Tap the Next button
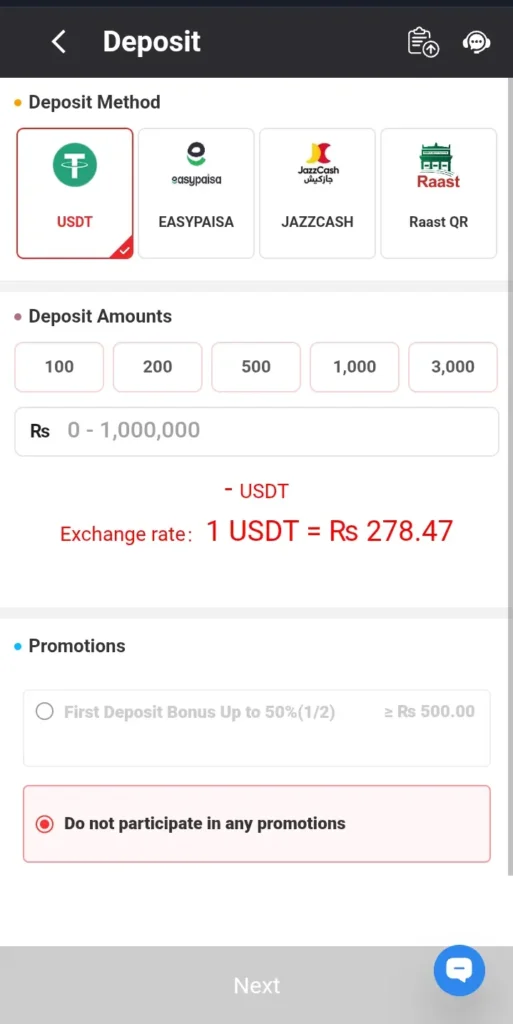 (256, 985)
